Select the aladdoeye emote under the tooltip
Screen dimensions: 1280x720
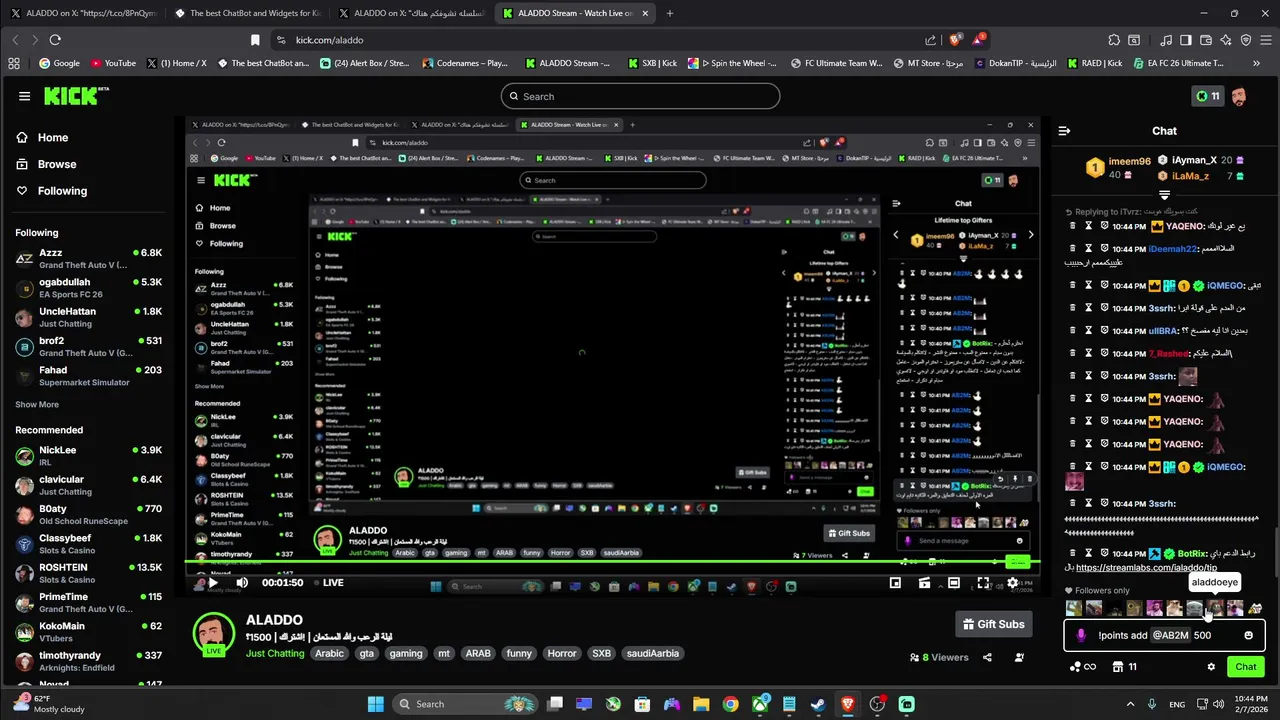pos(1214,607)
